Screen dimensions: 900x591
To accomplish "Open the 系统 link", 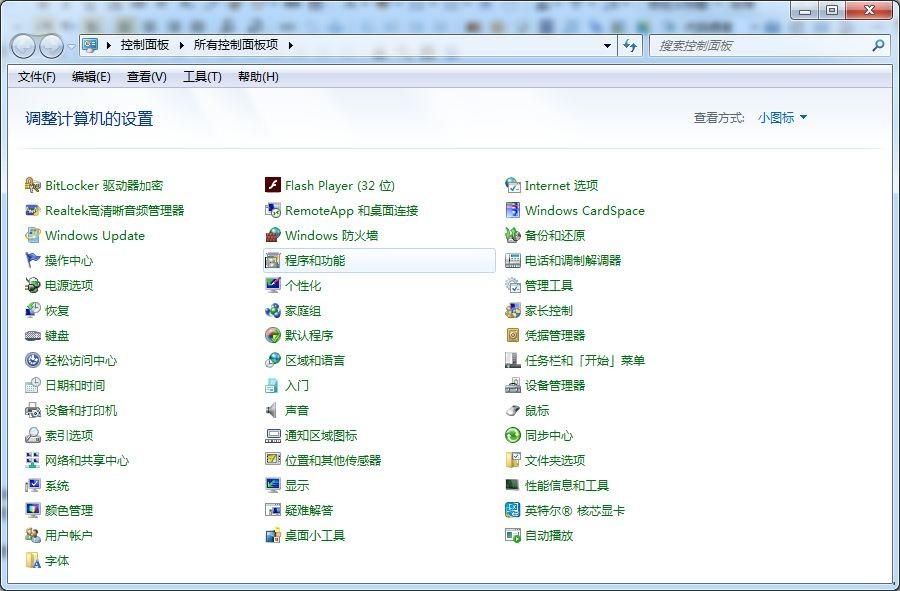I will [x=57, y=485].
